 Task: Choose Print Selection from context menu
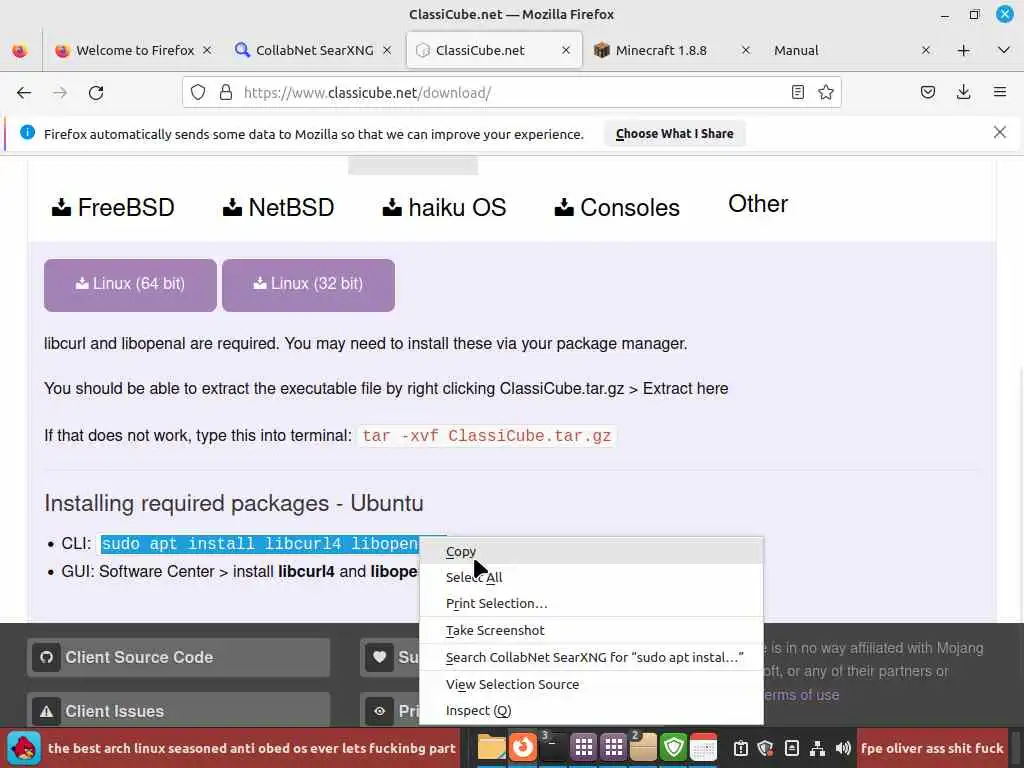[591, 603]
